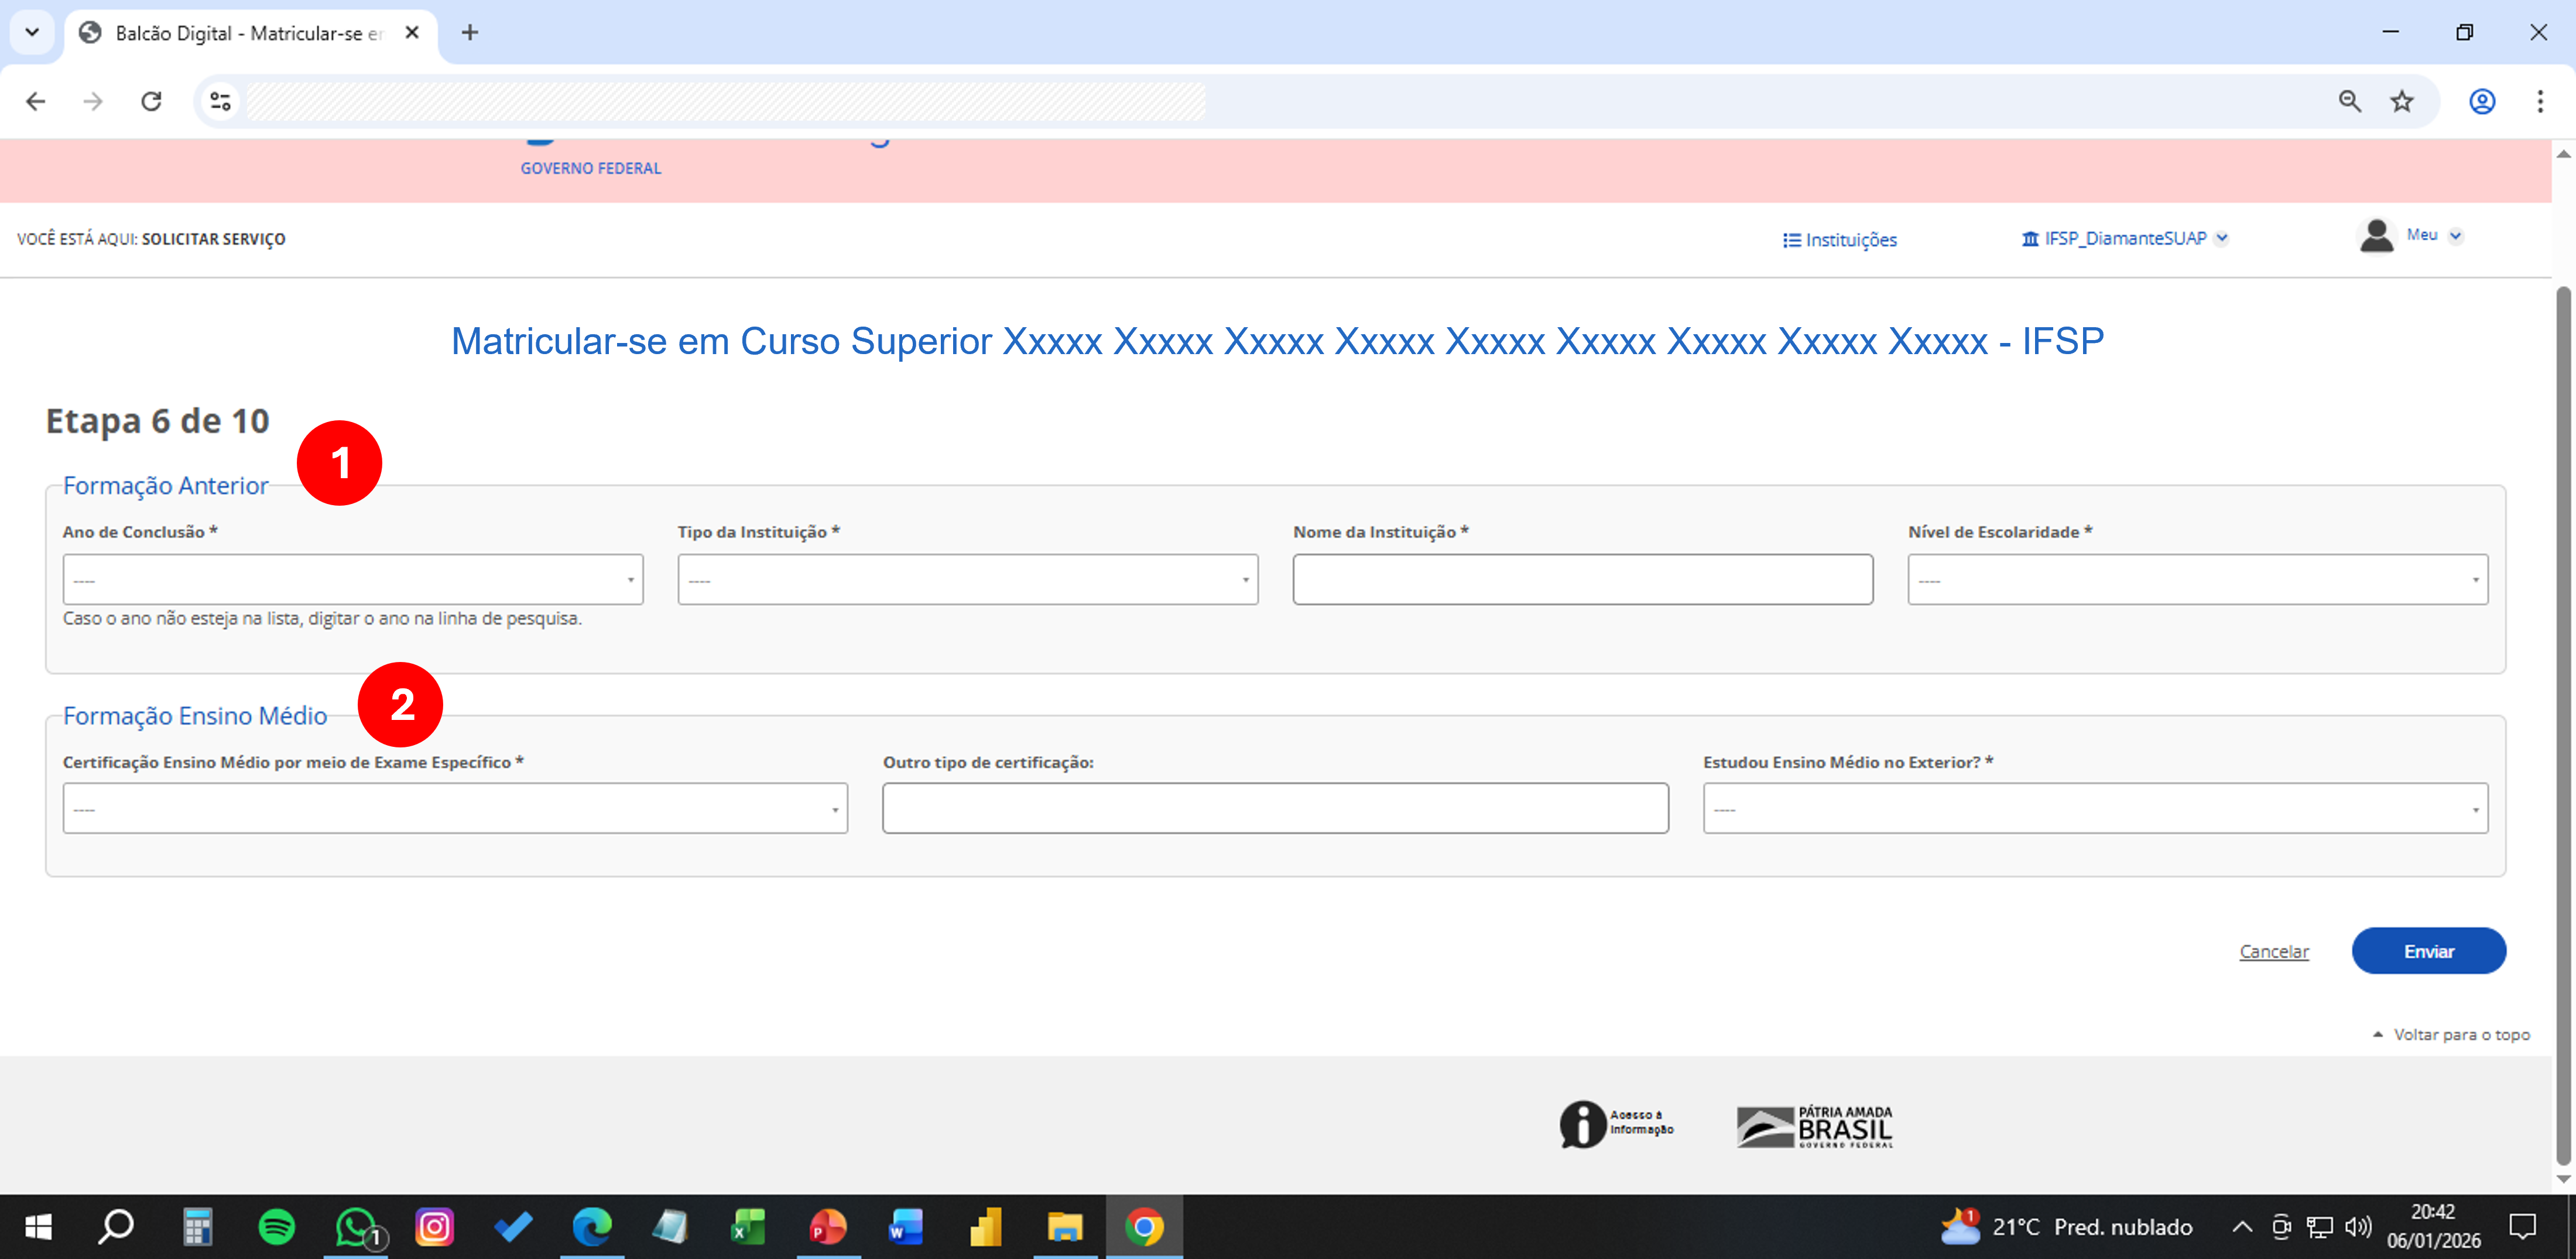Image resolution: width=2576 pixels, height=1259 pixels.
Task: Open Estudou Ensino Médio no Exterior dropdown
Action: (x=2095, y=809)
